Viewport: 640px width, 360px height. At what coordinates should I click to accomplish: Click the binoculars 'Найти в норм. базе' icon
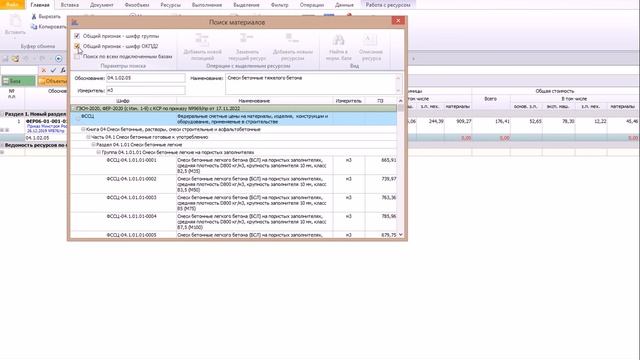click(338, 40)
